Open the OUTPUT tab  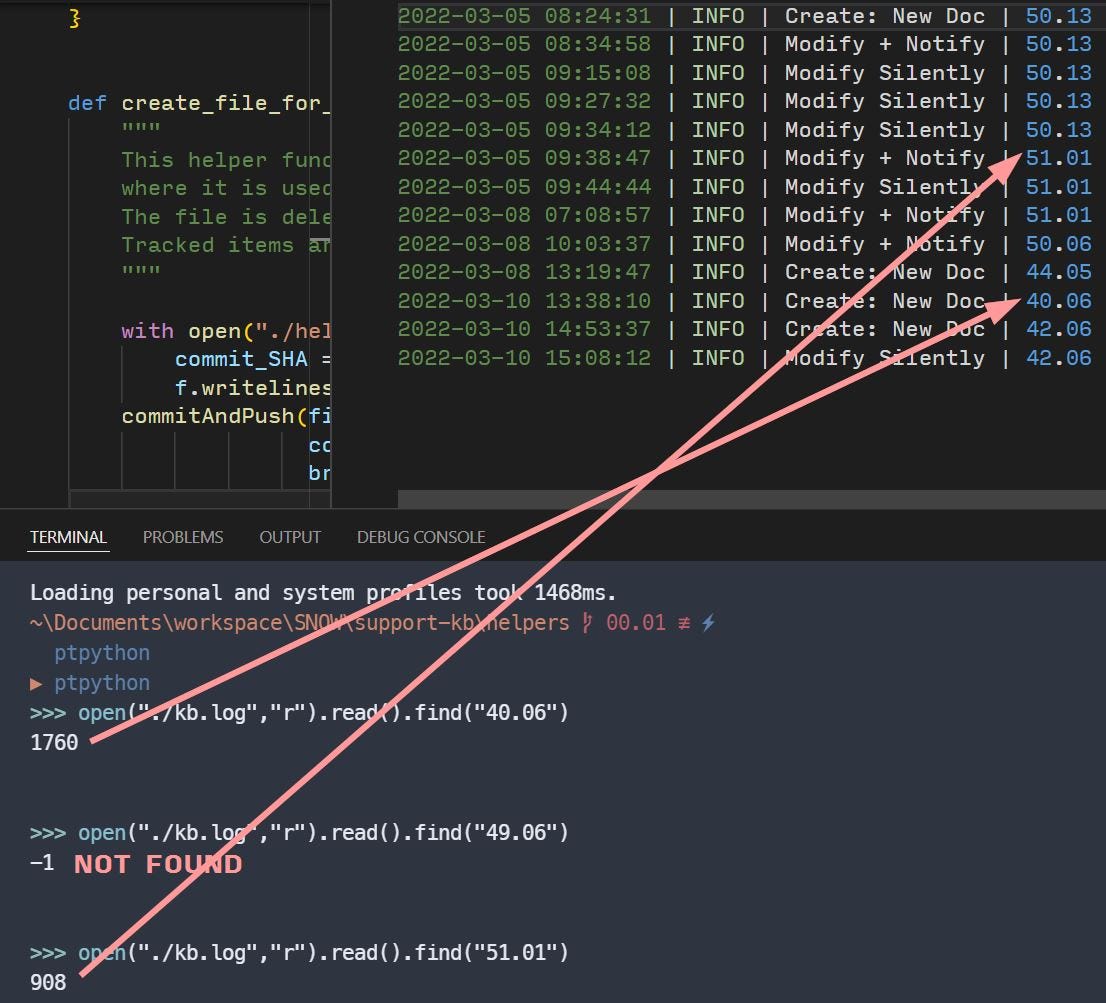[x=290, y=537]
